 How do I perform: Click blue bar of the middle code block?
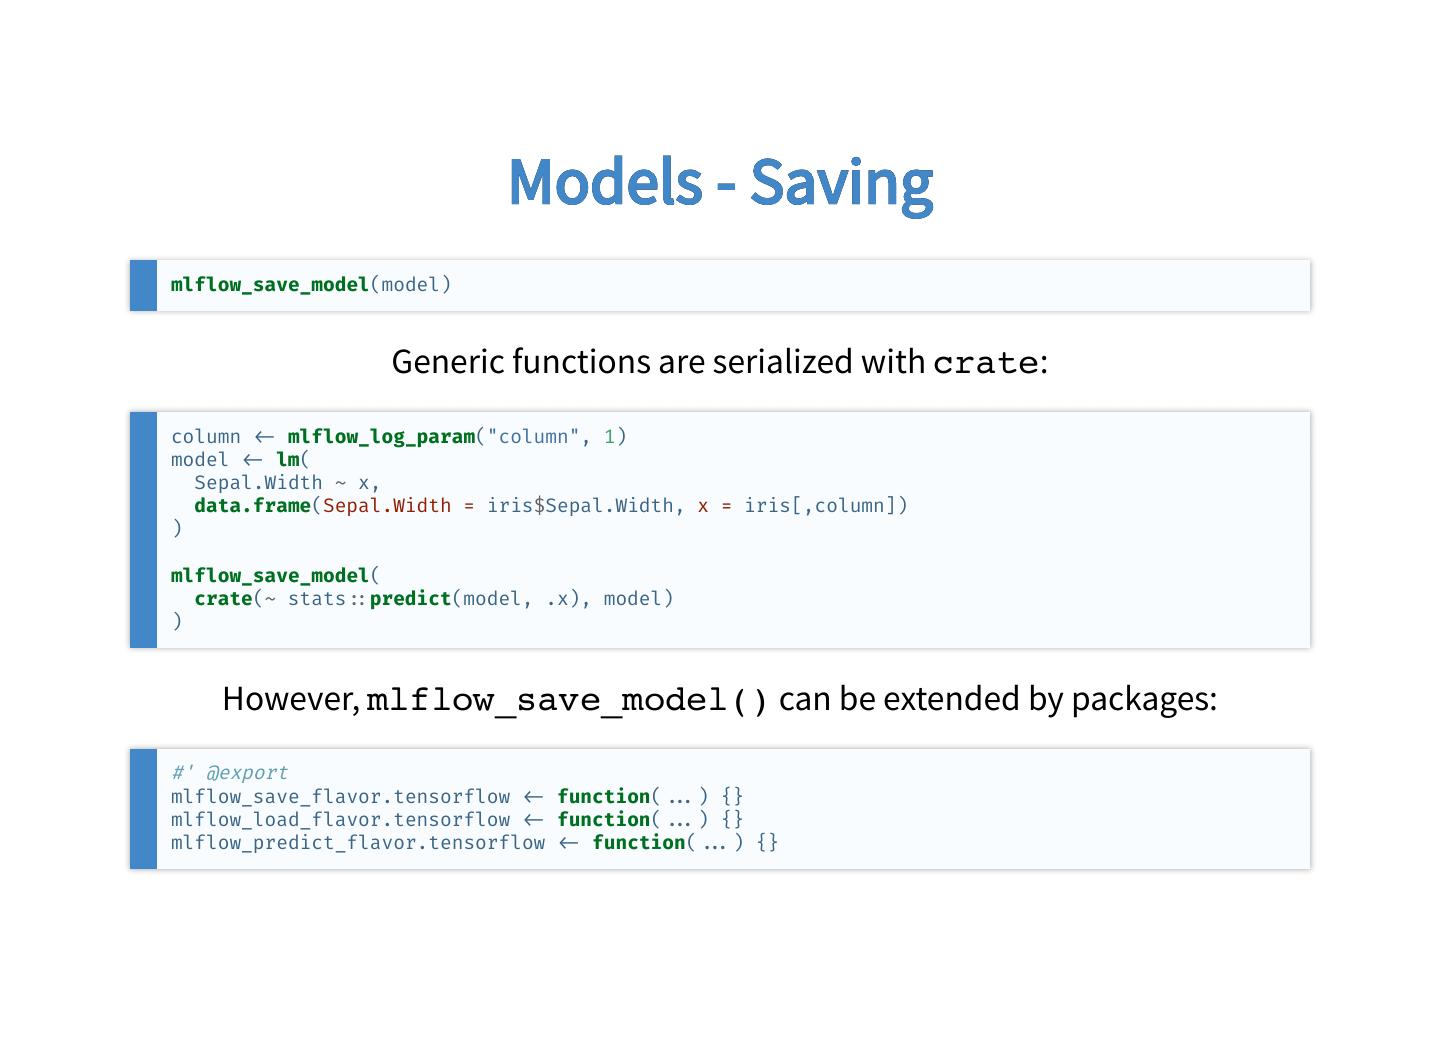(x=144, y=530)
